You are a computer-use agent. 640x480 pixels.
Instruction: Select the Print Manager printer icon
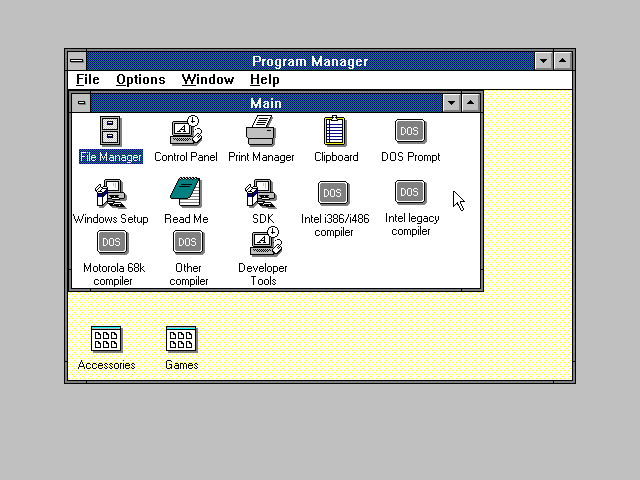click(261, 131)
